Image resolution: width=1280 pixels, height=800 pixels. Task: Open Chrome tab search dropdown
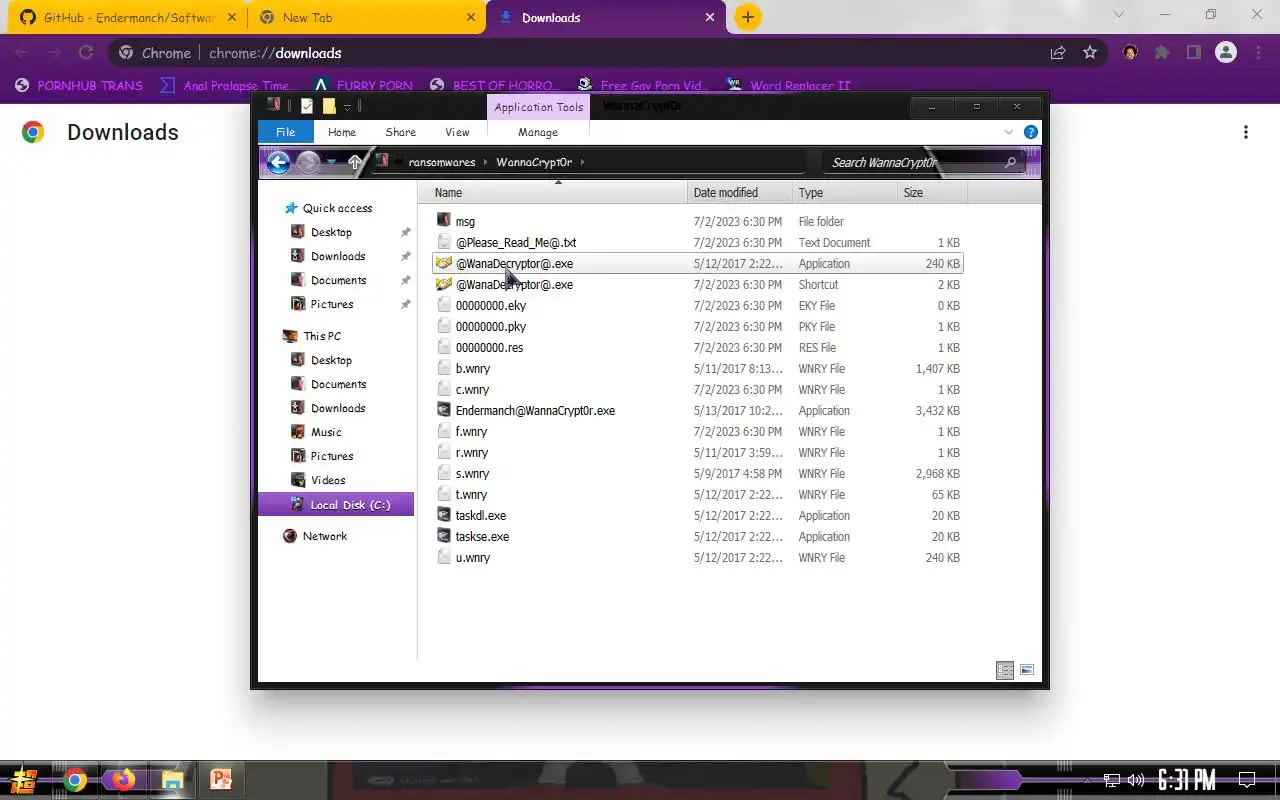1119,15
